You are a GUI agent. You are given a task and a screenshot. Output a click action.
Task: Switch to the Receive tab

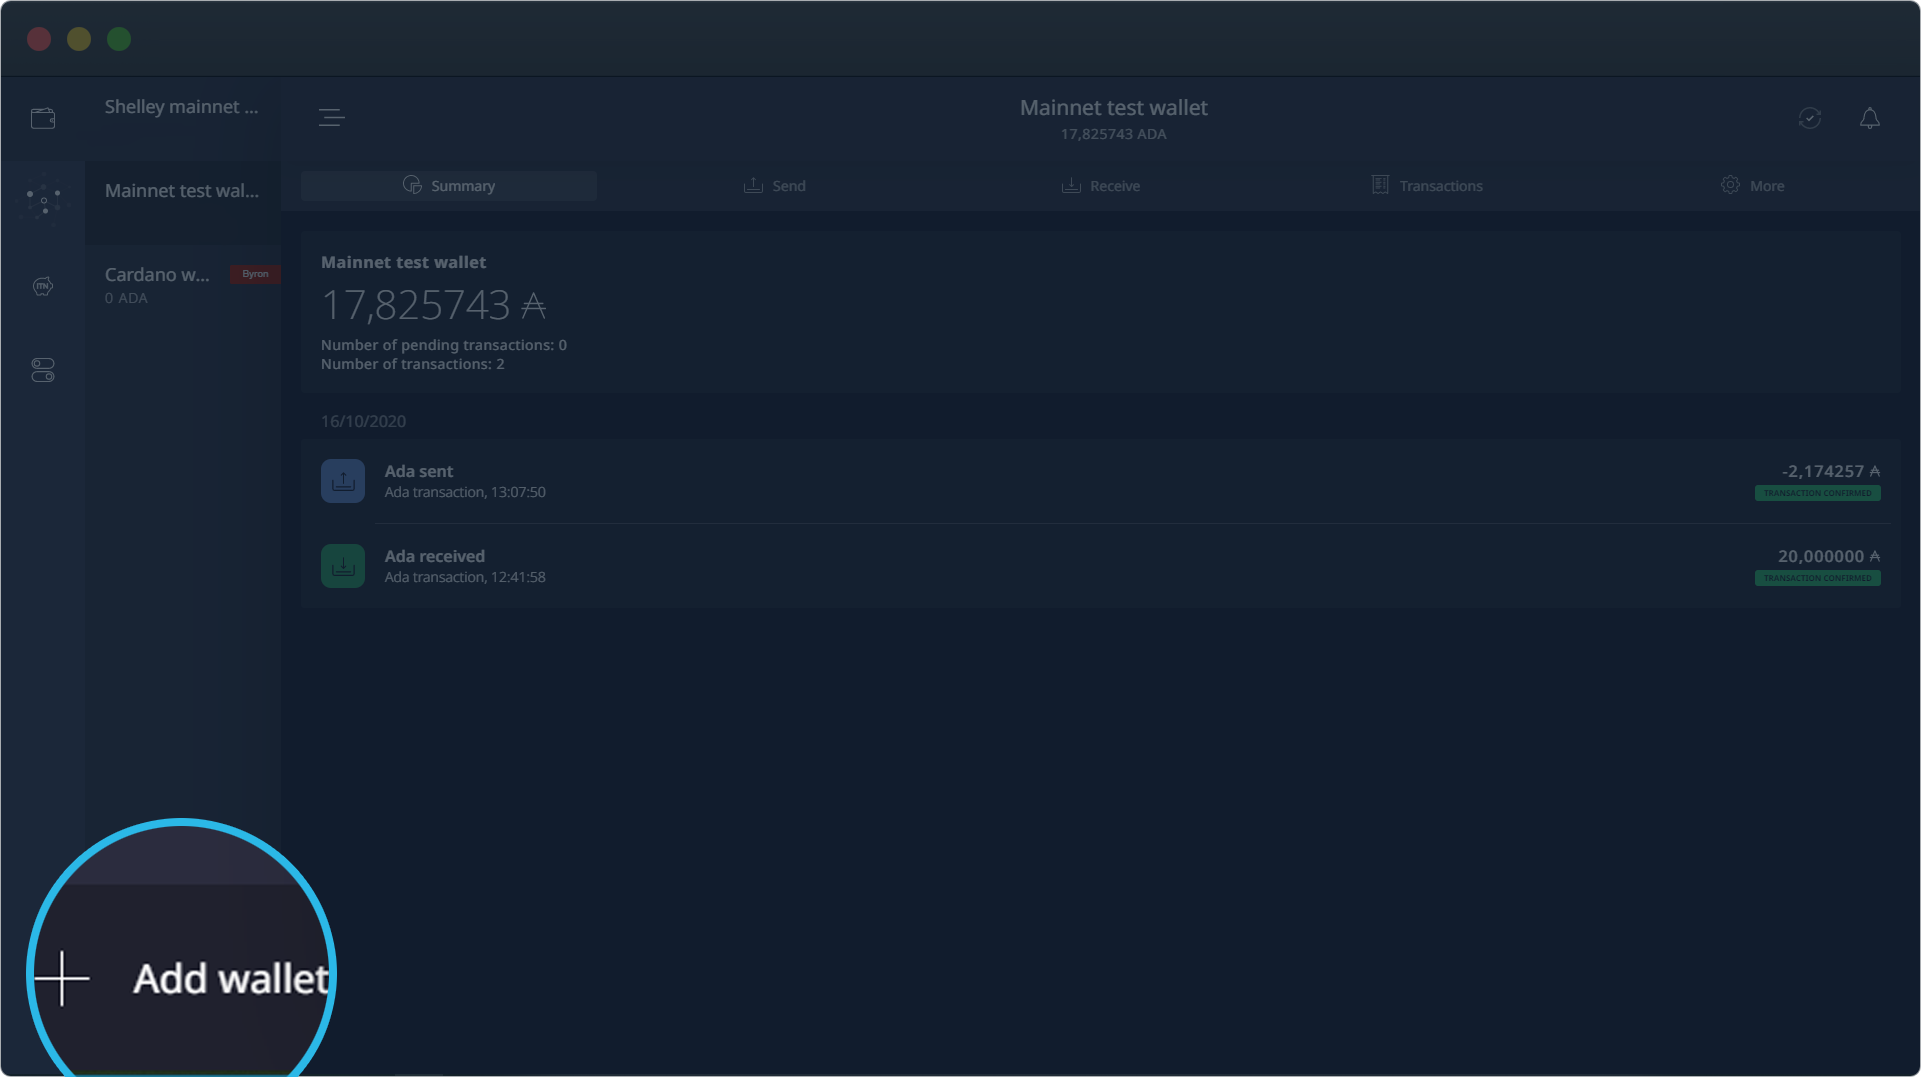1100,186
